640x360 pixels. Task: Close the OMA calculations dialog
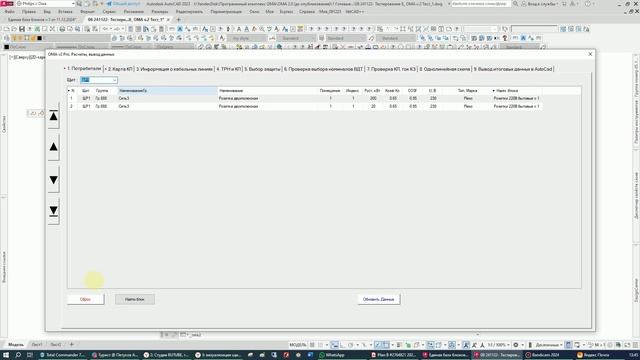coord(590,54)
